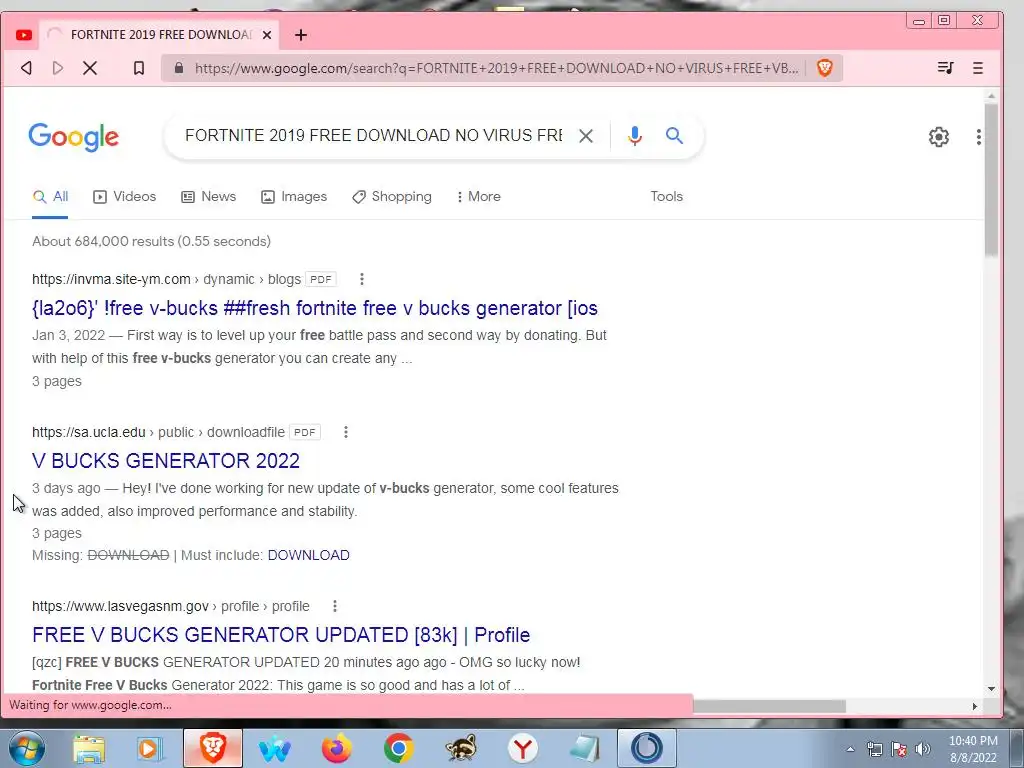
Task: Bookmark this page using the bookmark icon
Action: point(138,68)
